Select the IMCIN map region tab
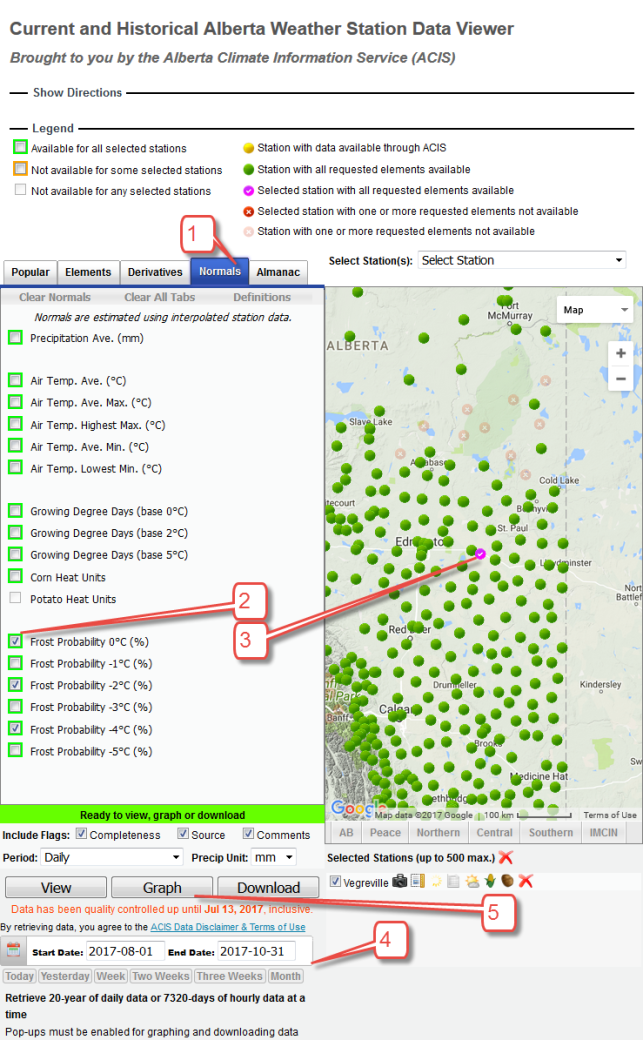This screenshot has width=643, height=1040. pos(603,832)
